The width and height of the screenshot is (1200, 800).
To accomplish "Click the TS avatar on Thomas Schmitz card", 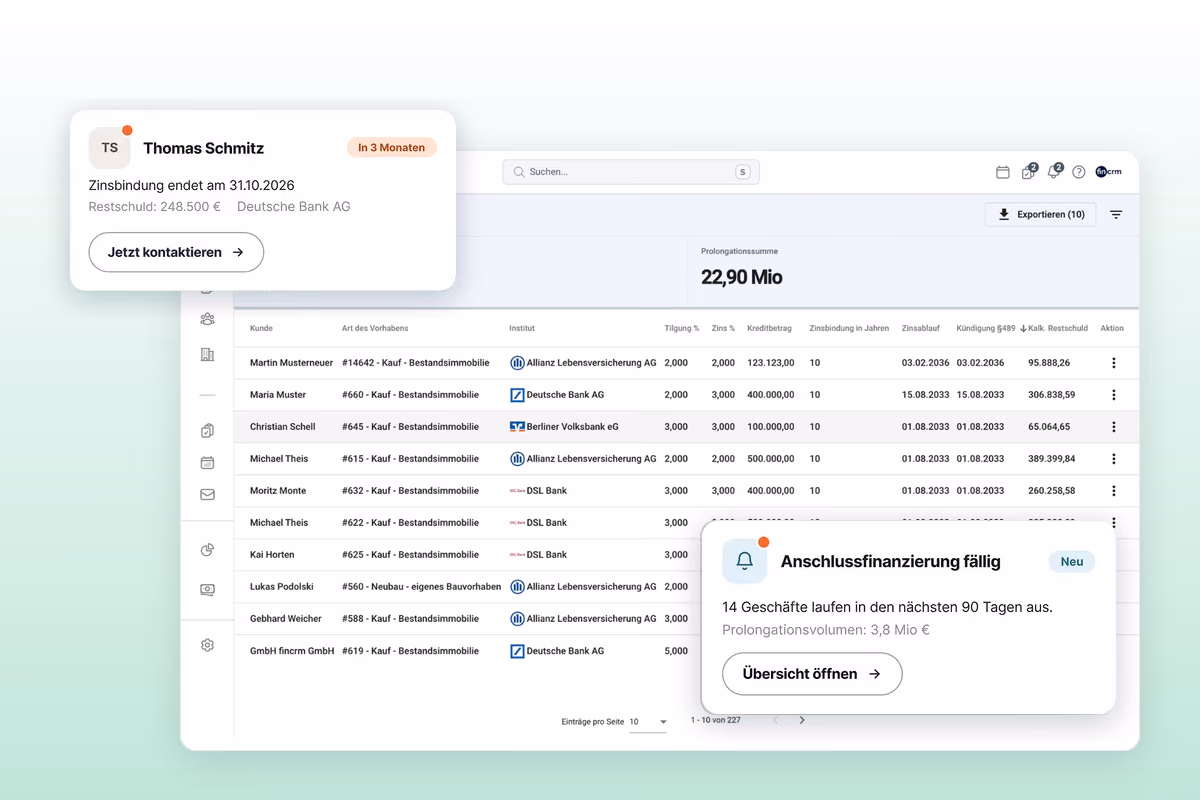I will tap(110, 148).
